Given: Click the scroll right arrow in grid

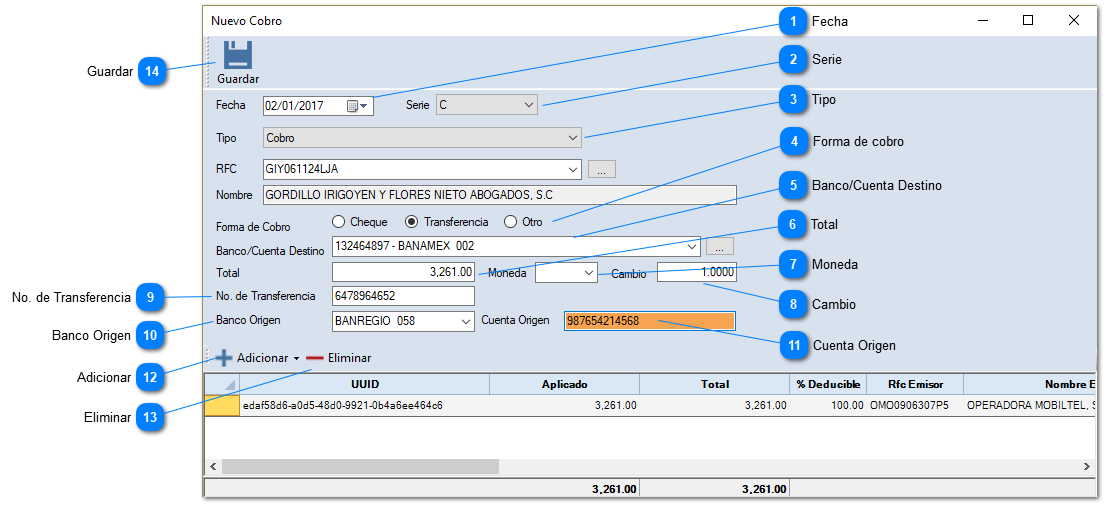Looking at the screenshot, I should pyautogui.click(x=1087, y=467).
